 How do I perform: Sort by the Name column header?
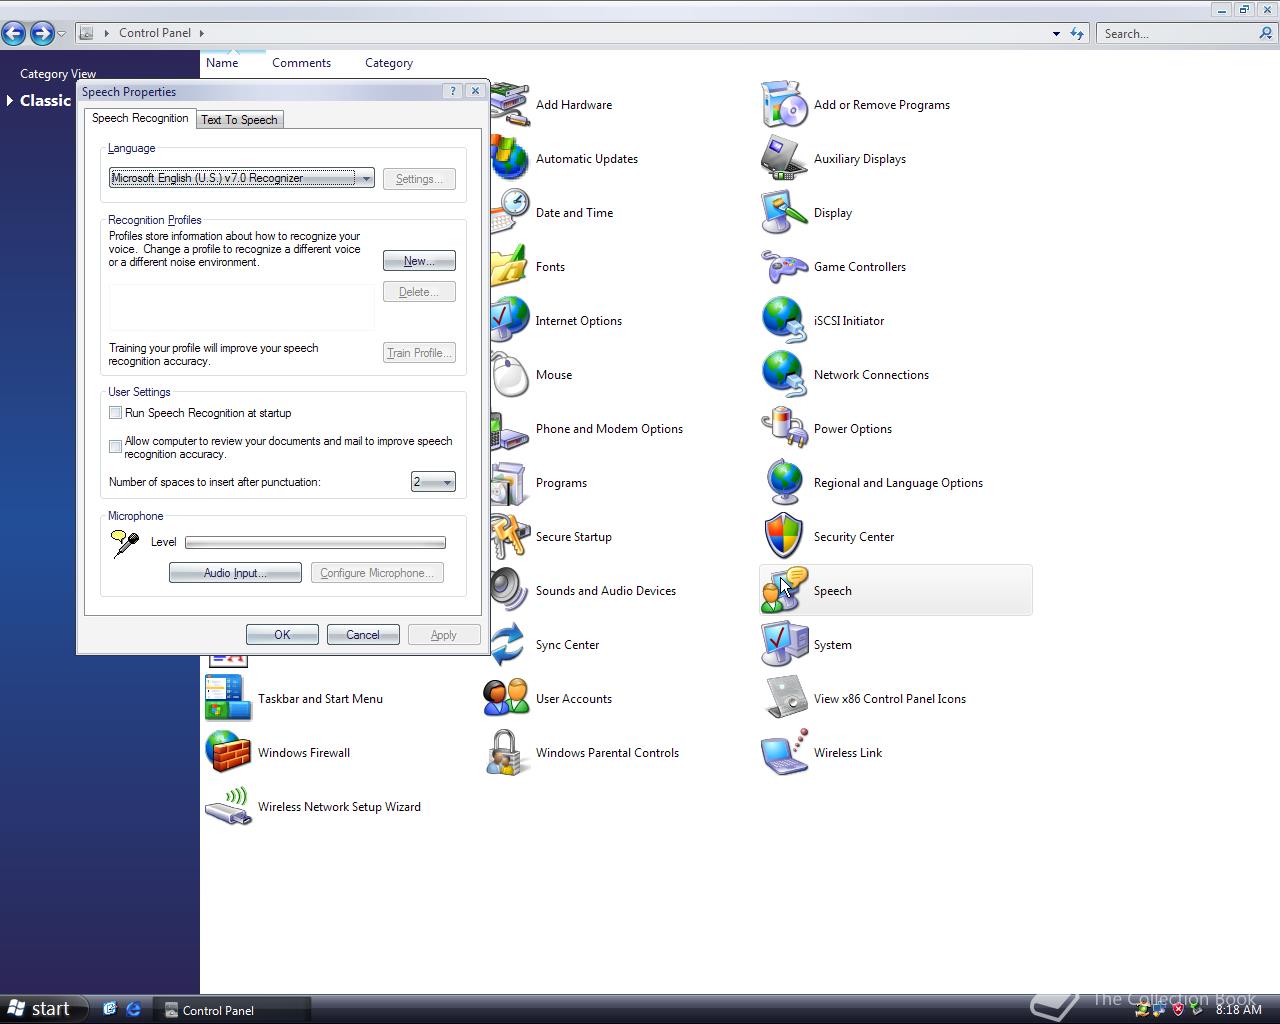pos(222,63)
